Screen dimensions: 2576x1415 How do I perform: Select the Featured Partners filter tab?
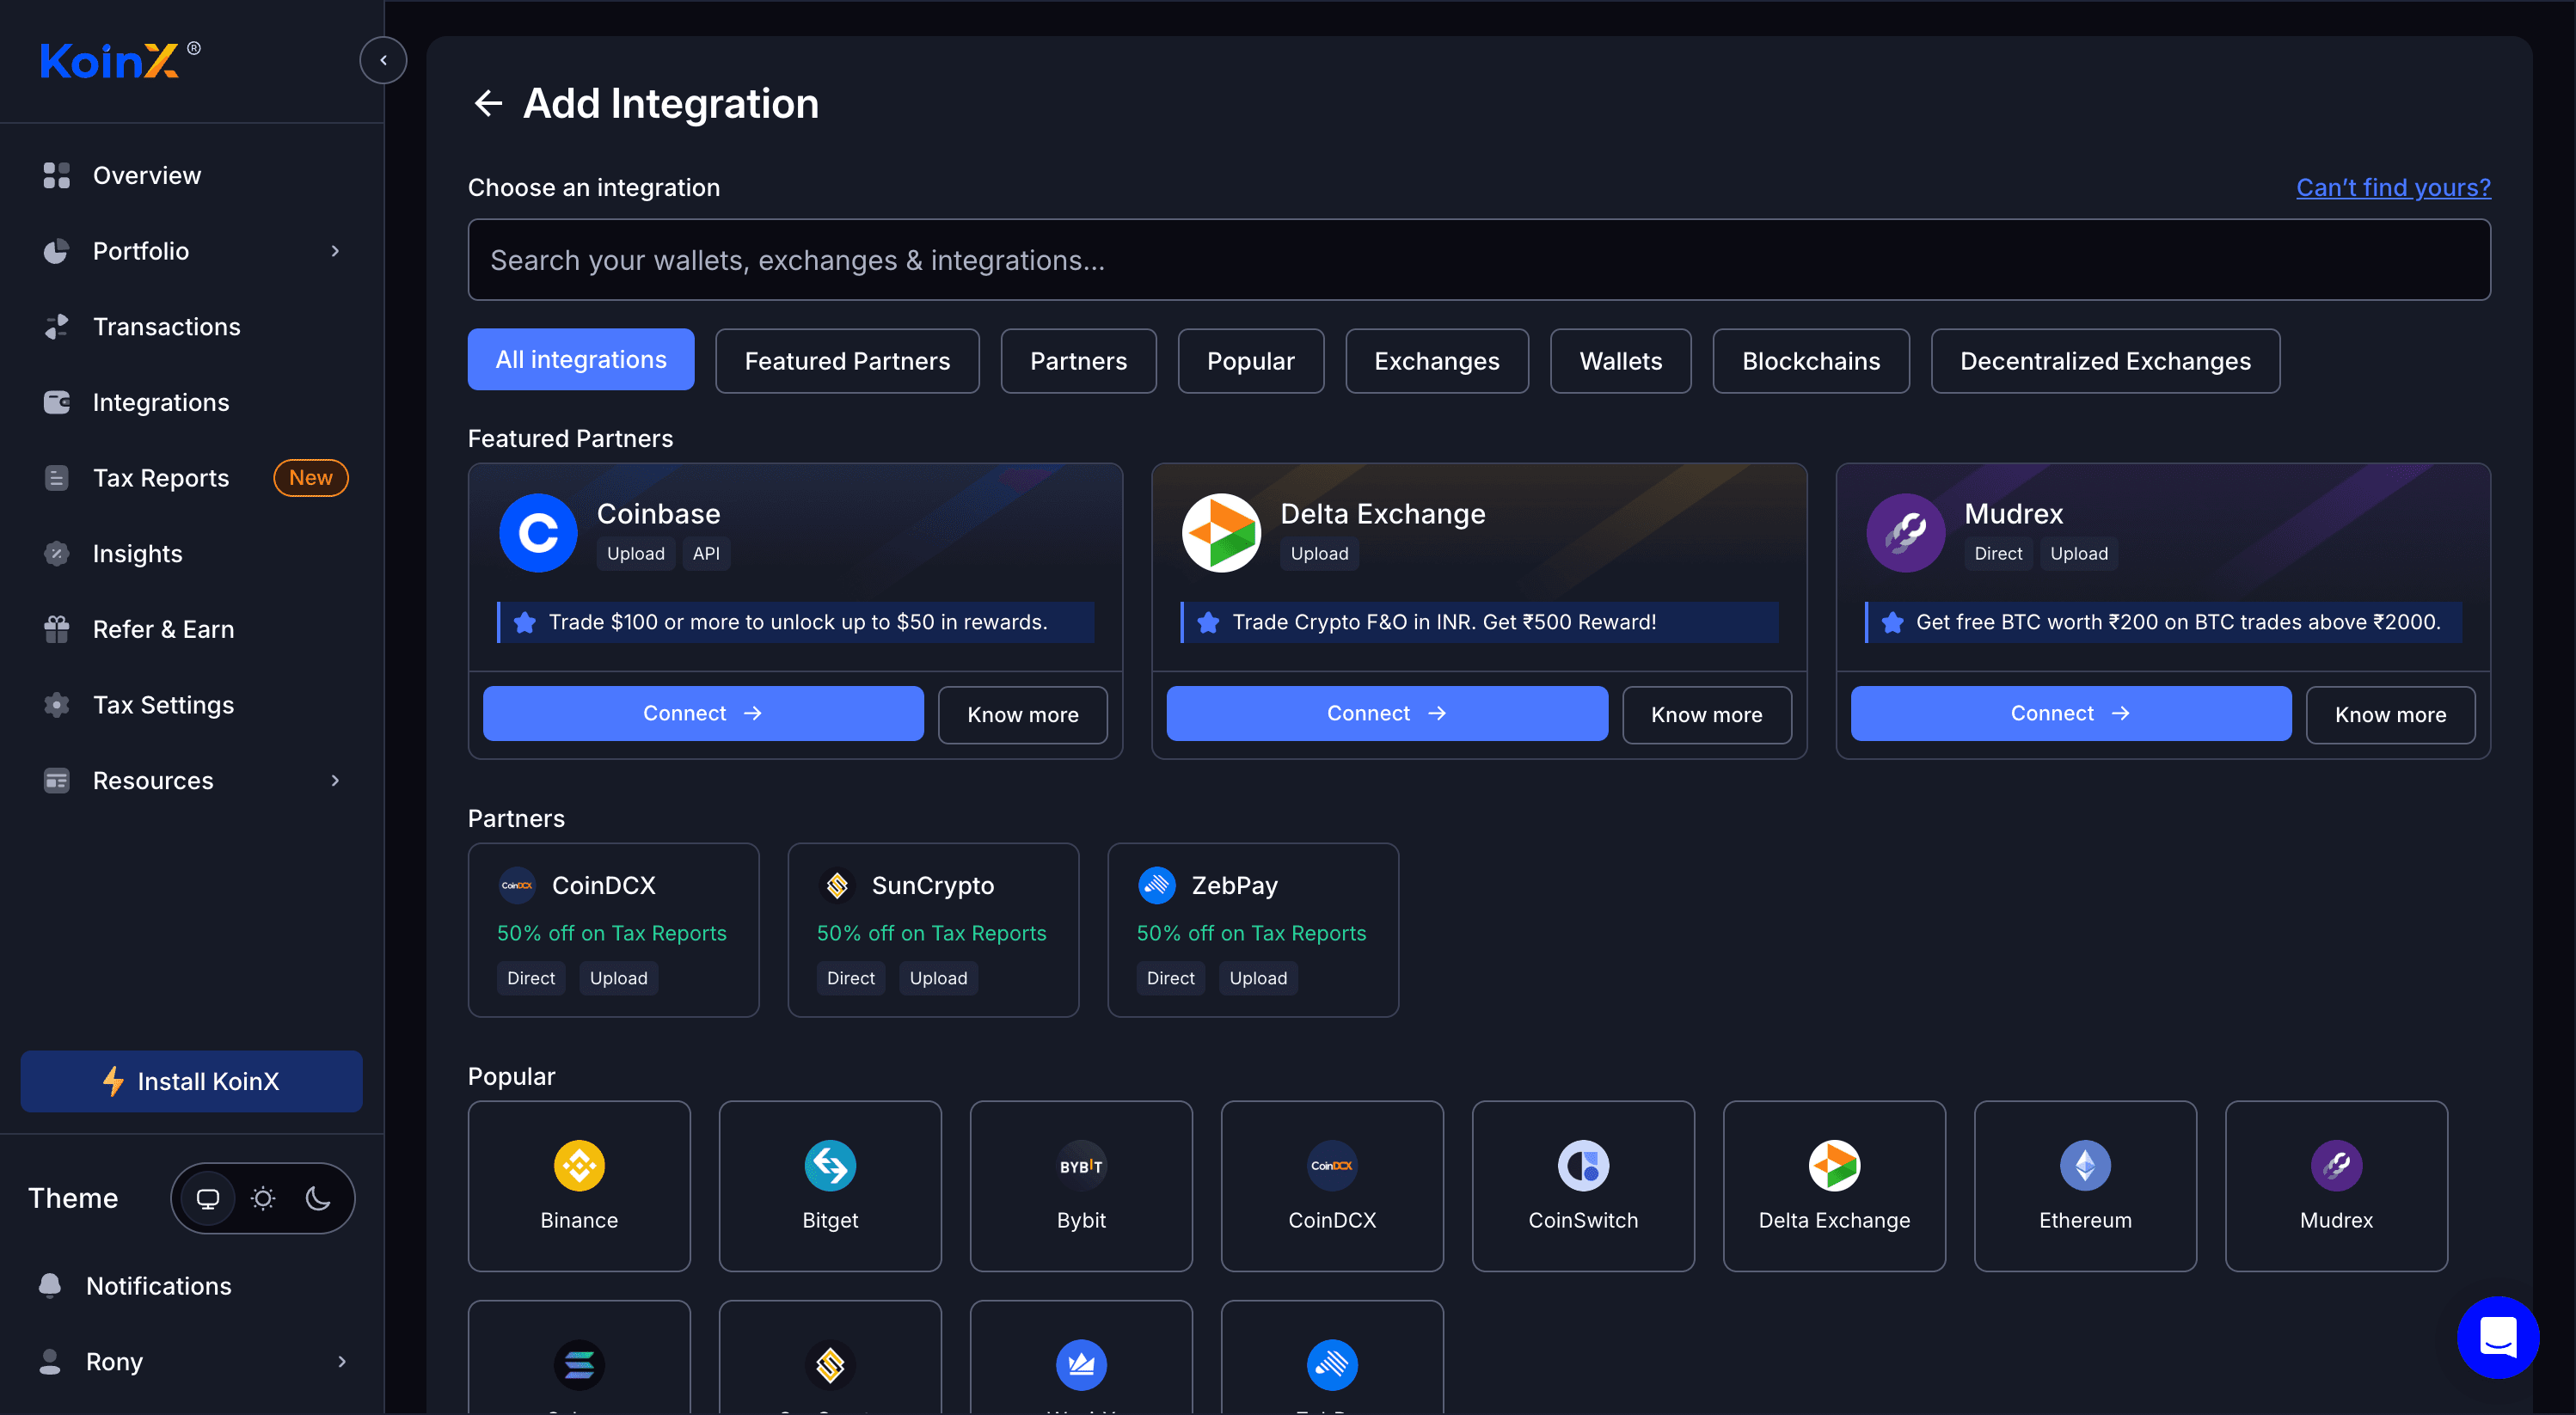(847, 361)
